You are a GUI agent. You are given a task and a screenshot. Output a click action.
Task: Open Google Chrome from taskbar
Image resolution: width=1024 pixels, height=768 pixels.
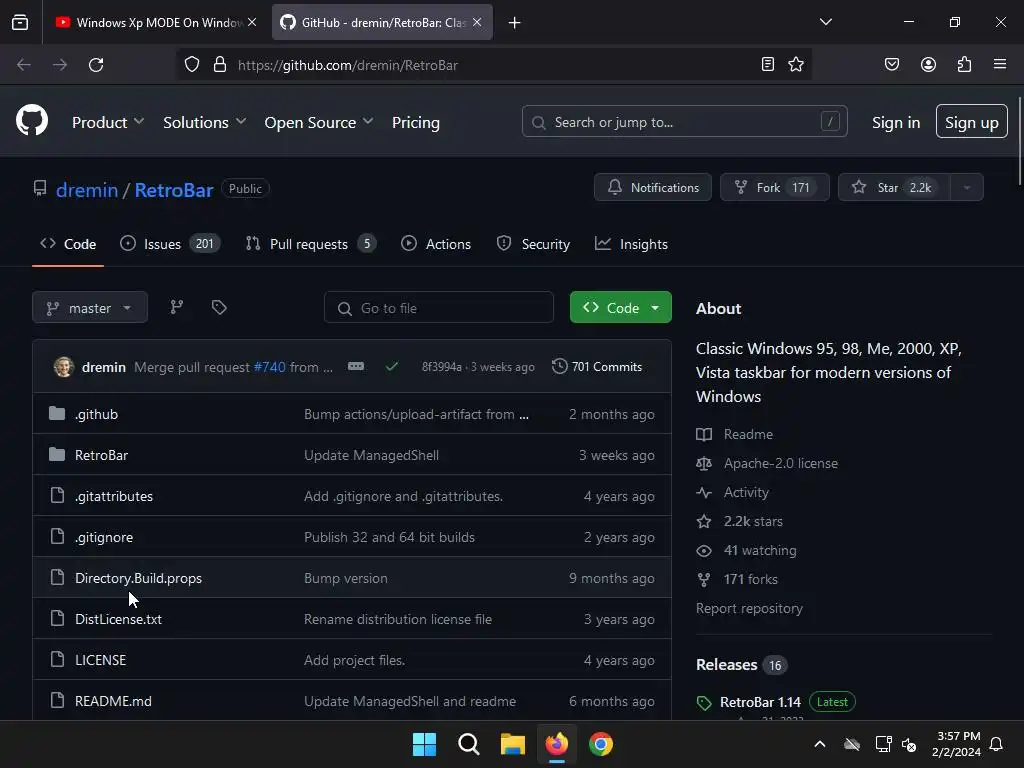point(601,744)
